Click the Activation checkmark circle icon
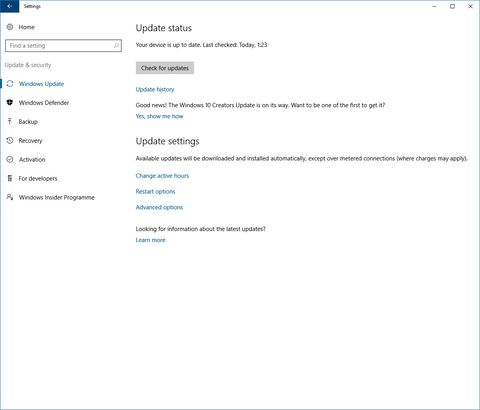The width and height of the screenshot is (480, 410). point(10,159)
